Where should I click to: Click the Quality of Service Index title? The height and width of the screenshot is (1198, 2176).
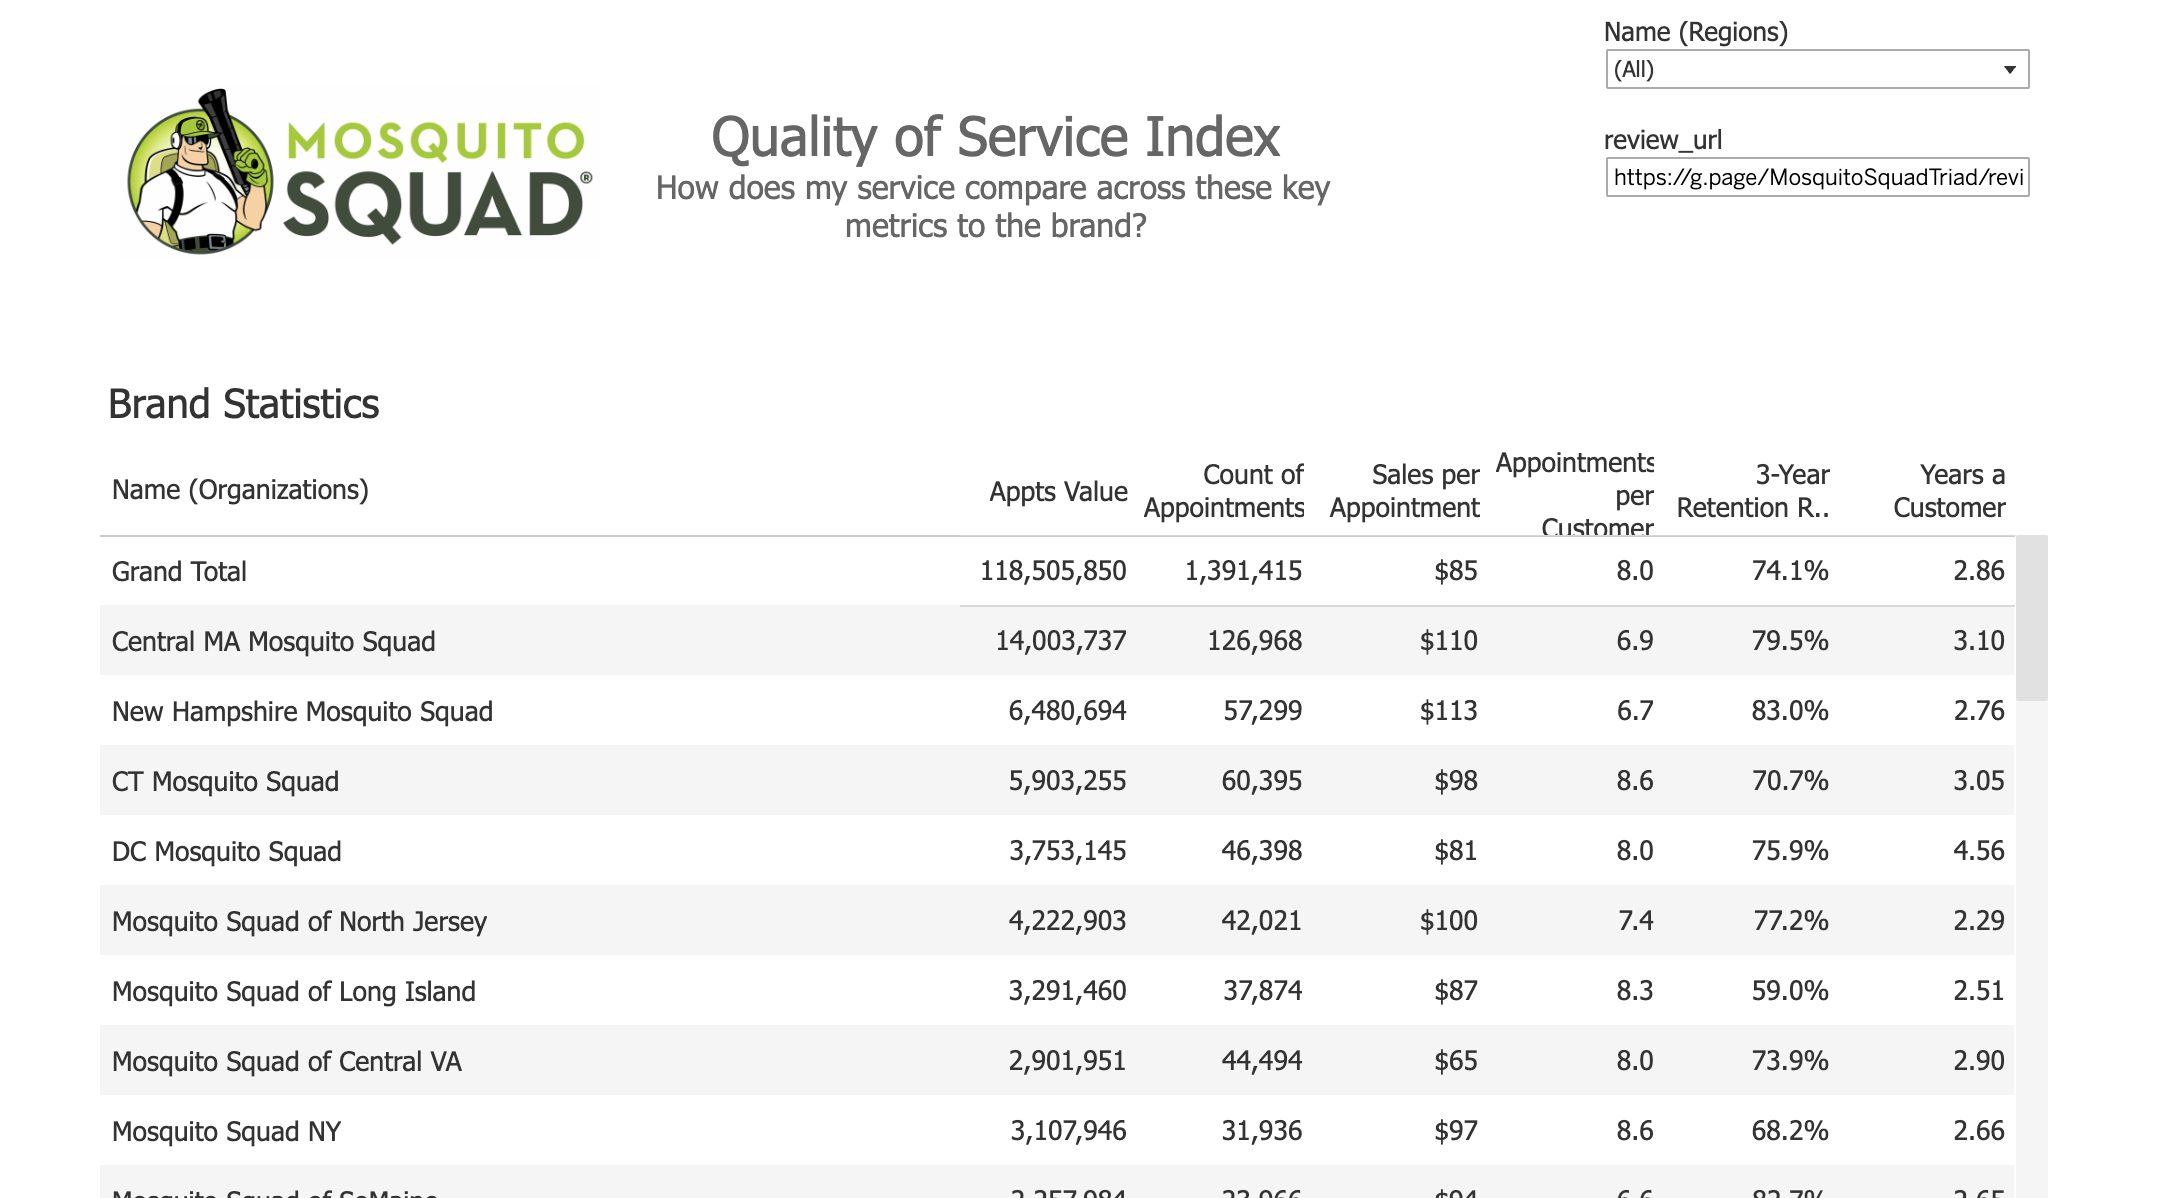point(995,137)
